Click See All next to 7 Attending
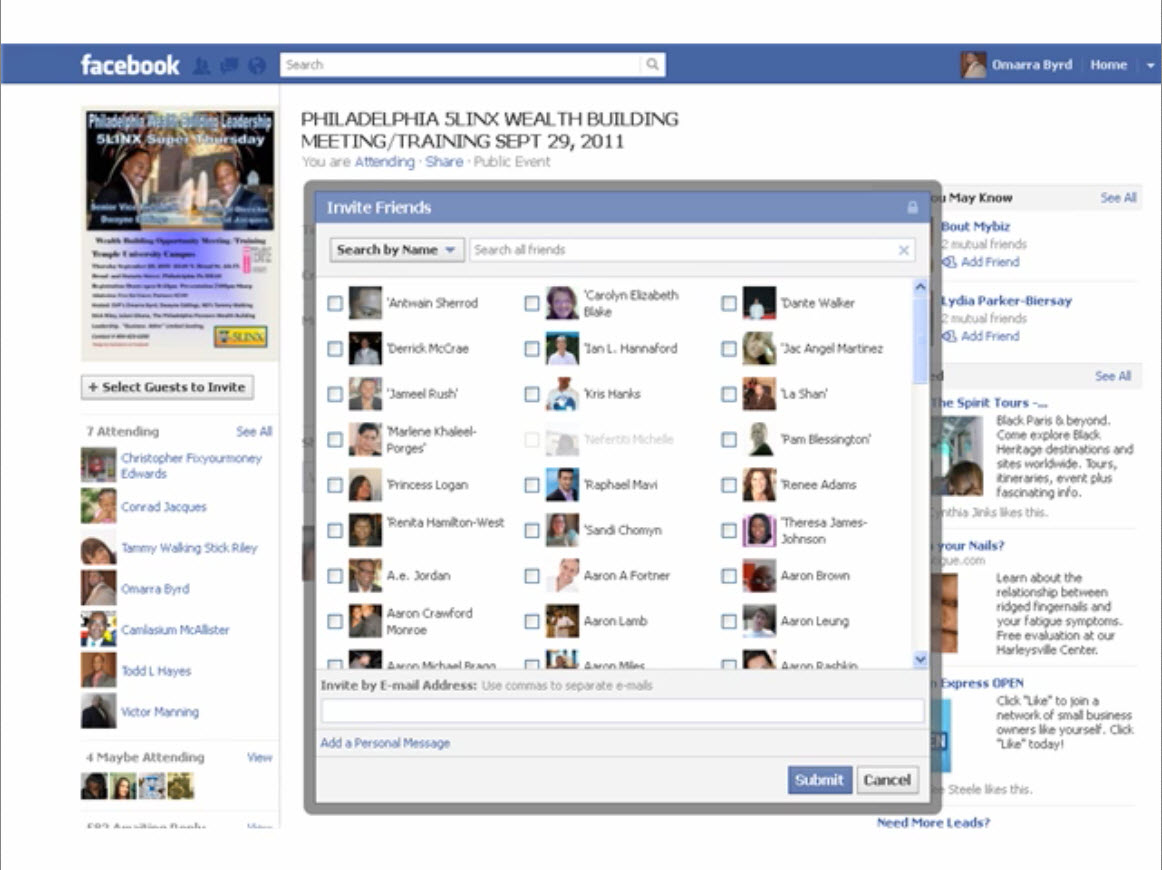Viewport: 1162px width, 870px height. point(254,431)
